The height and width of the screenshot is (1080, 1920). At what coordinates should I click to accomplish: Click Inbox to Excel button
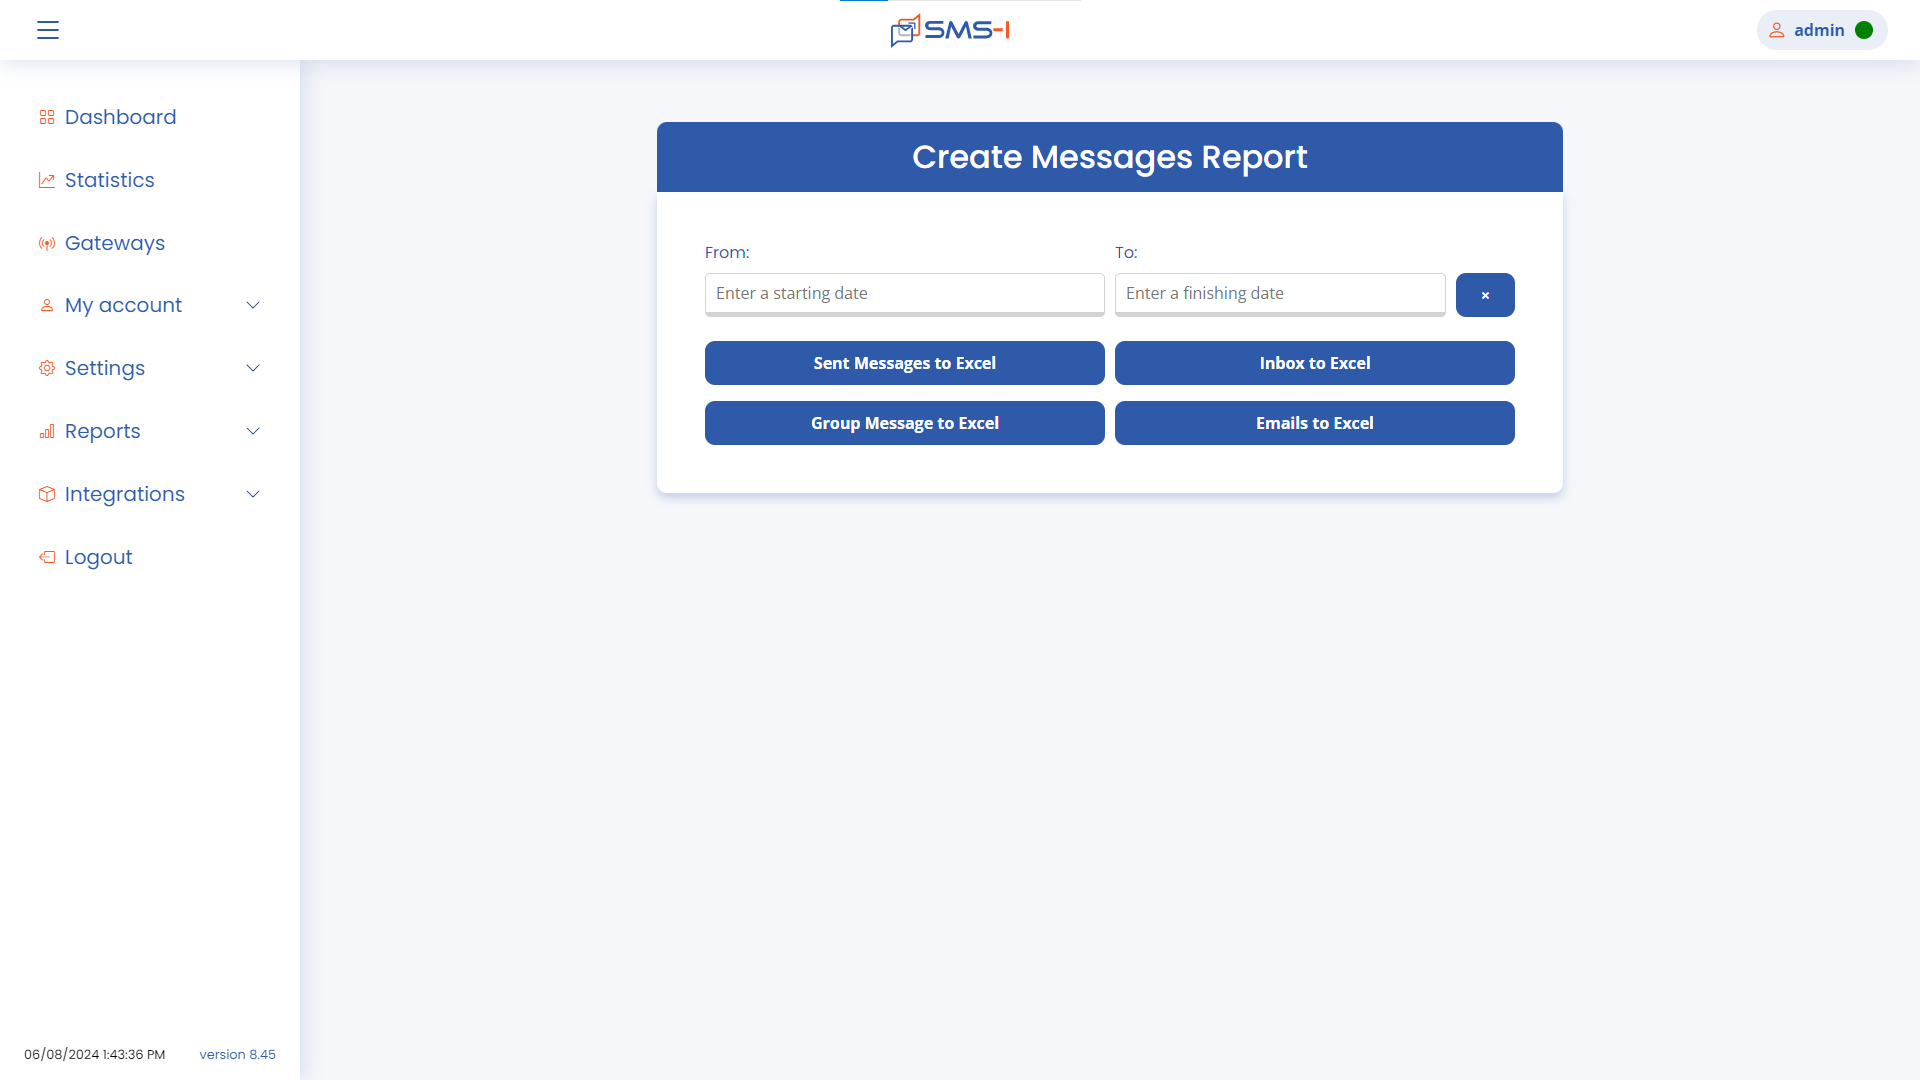pyautogui.click(x=1315, y=363)
